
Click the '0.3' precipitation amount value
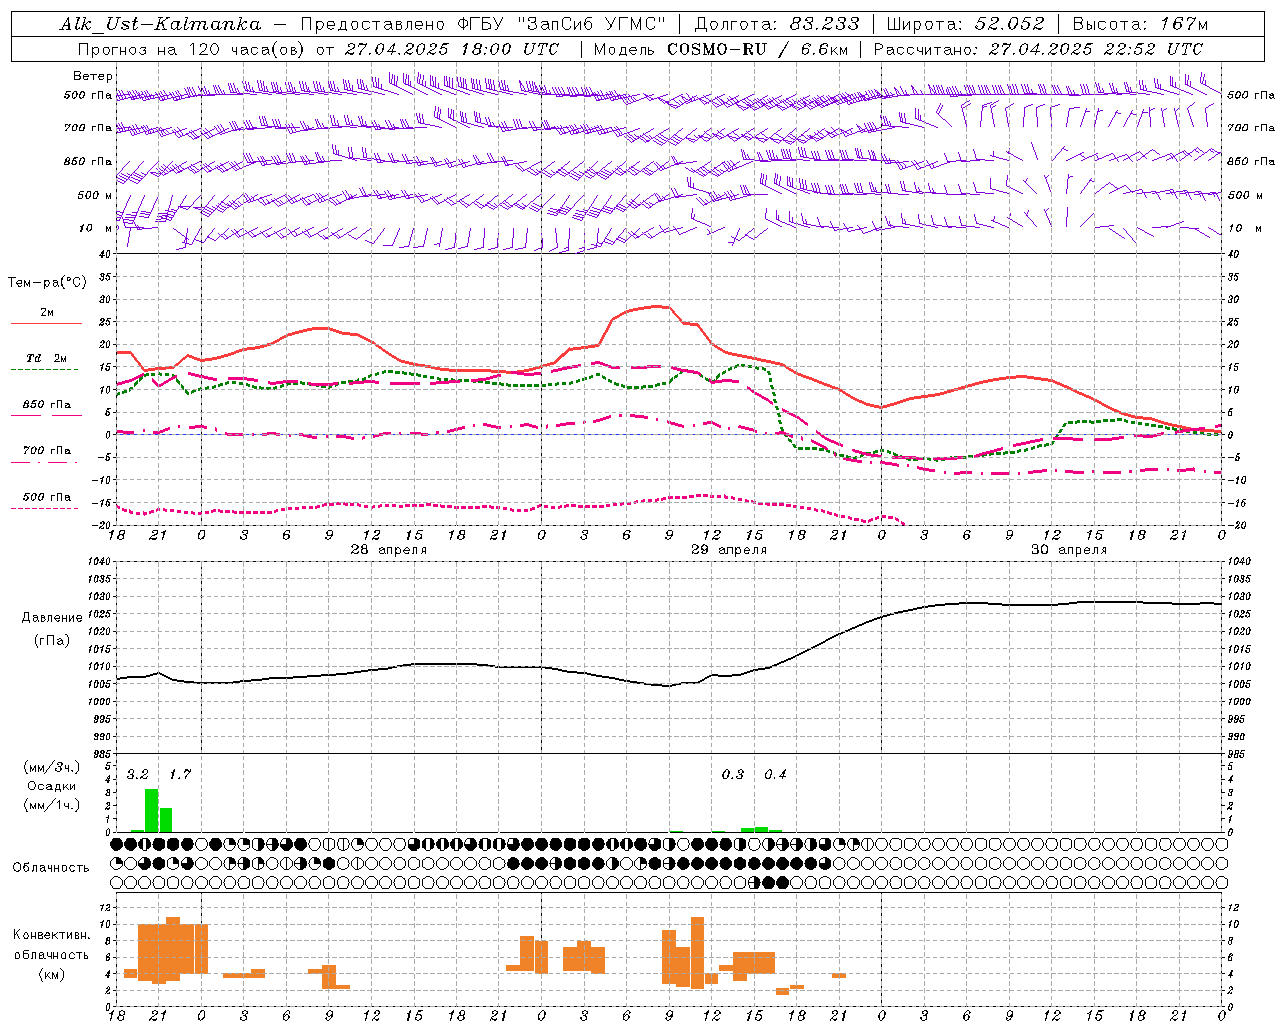click(x=733, y=775)
